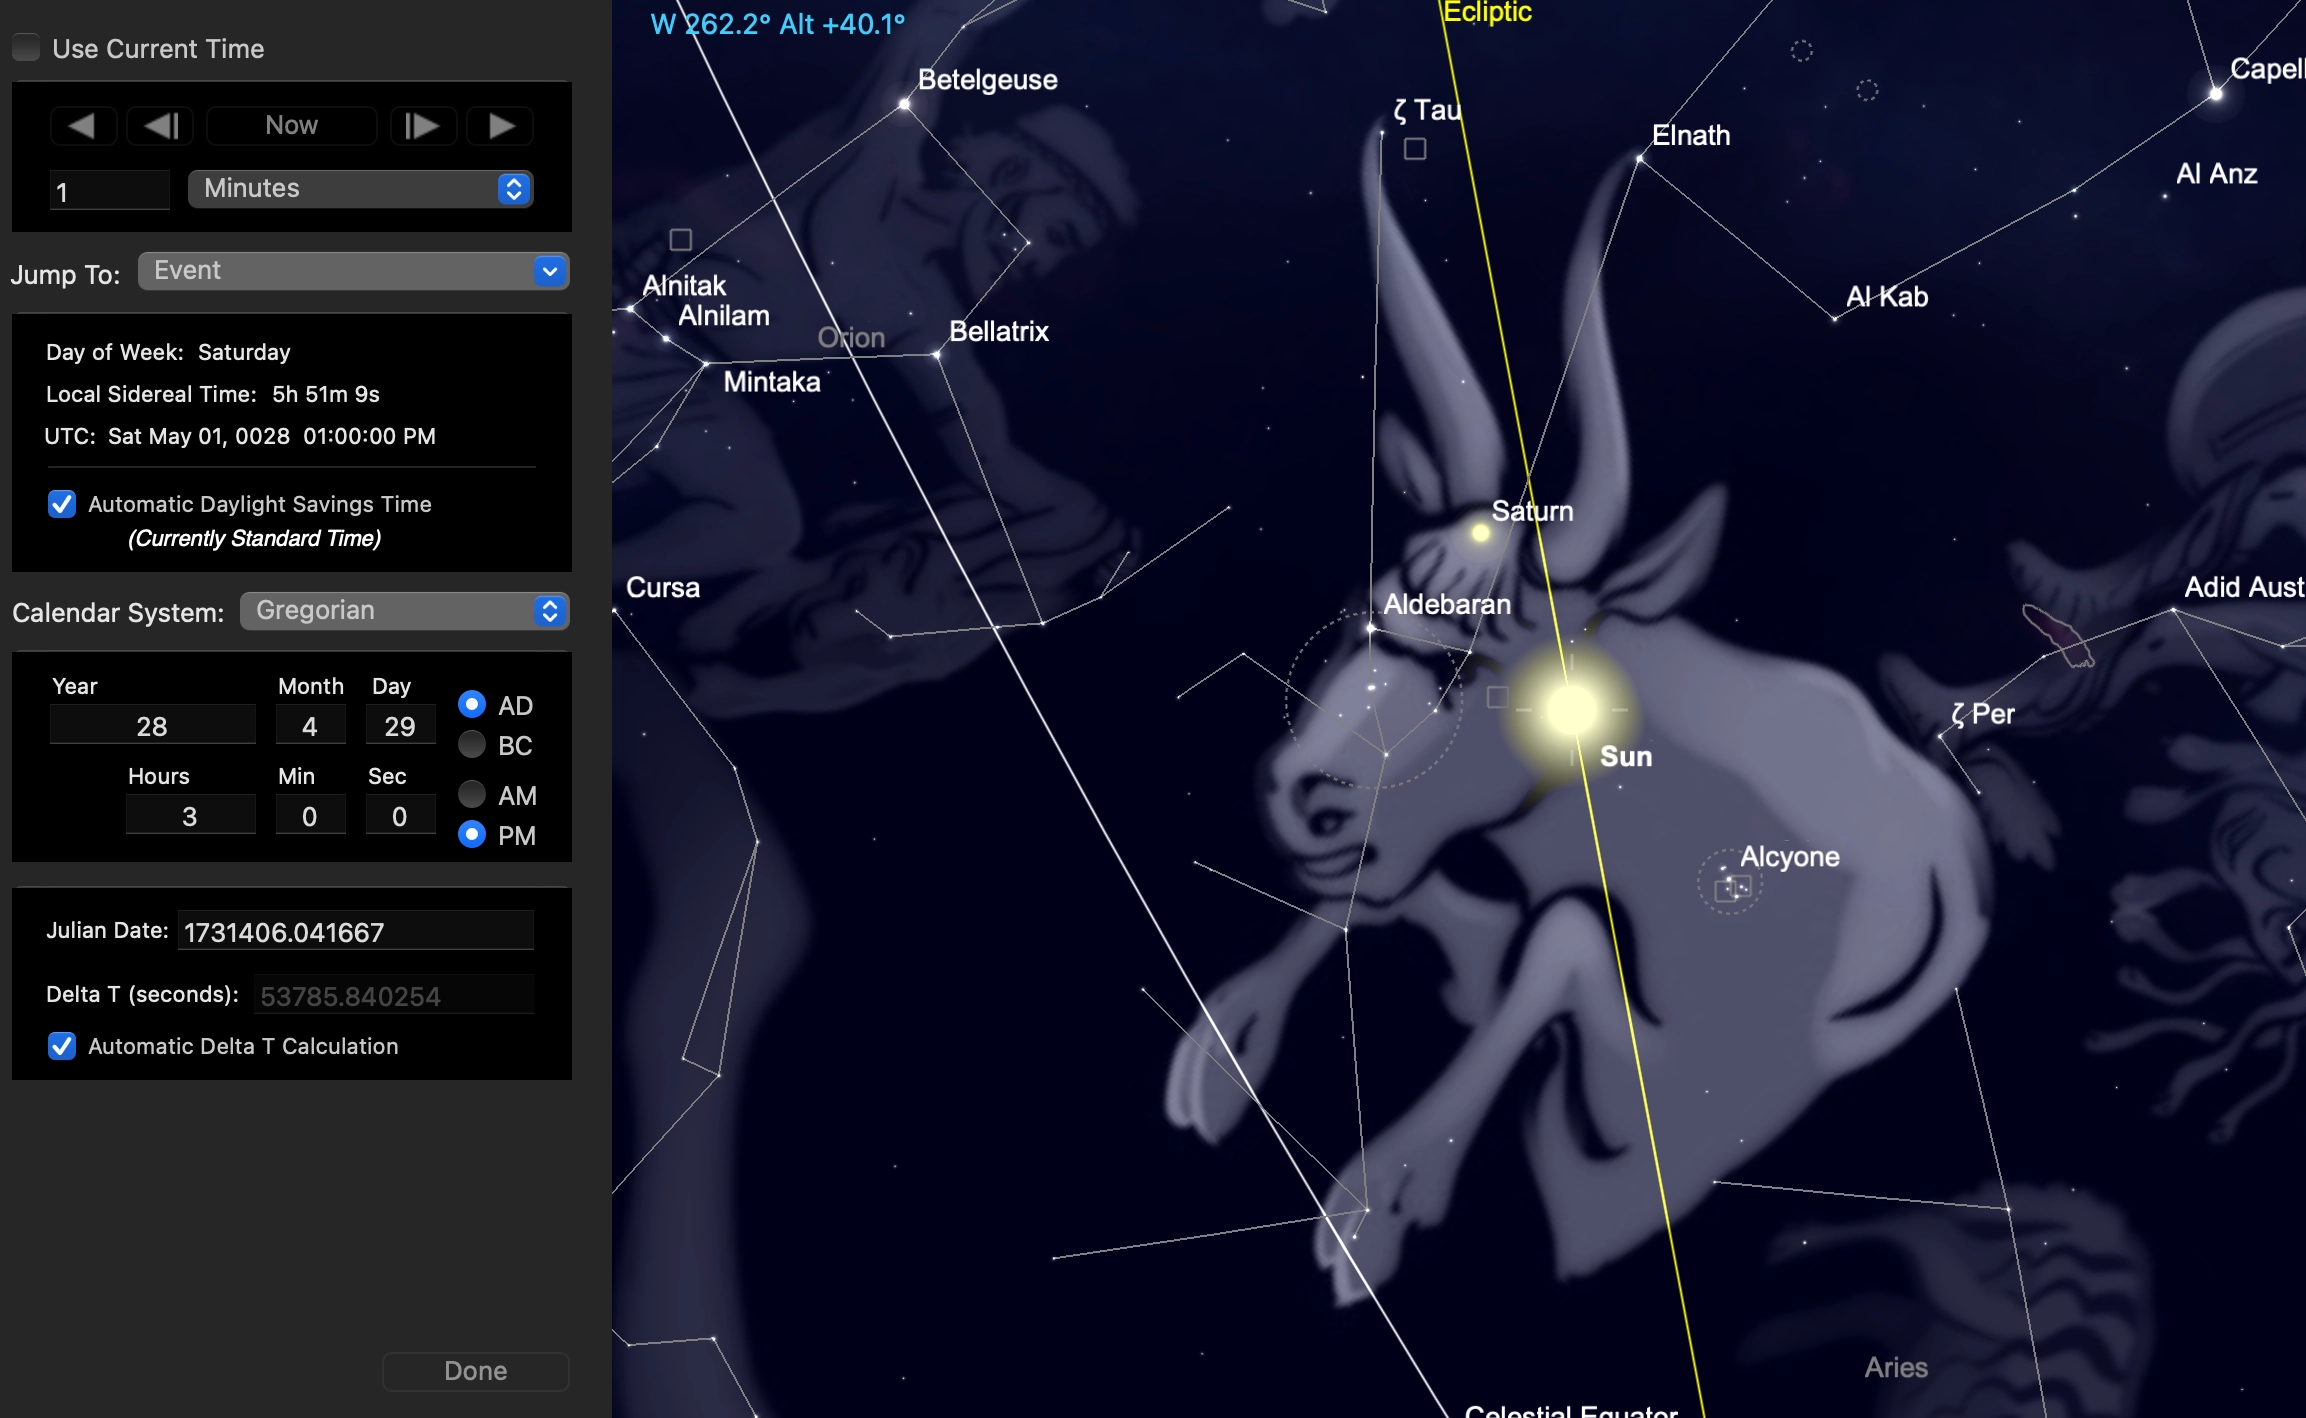Open the Minutes time unit dropdown
This screenshot has width=2306, height=1418.
click(360, 189)
